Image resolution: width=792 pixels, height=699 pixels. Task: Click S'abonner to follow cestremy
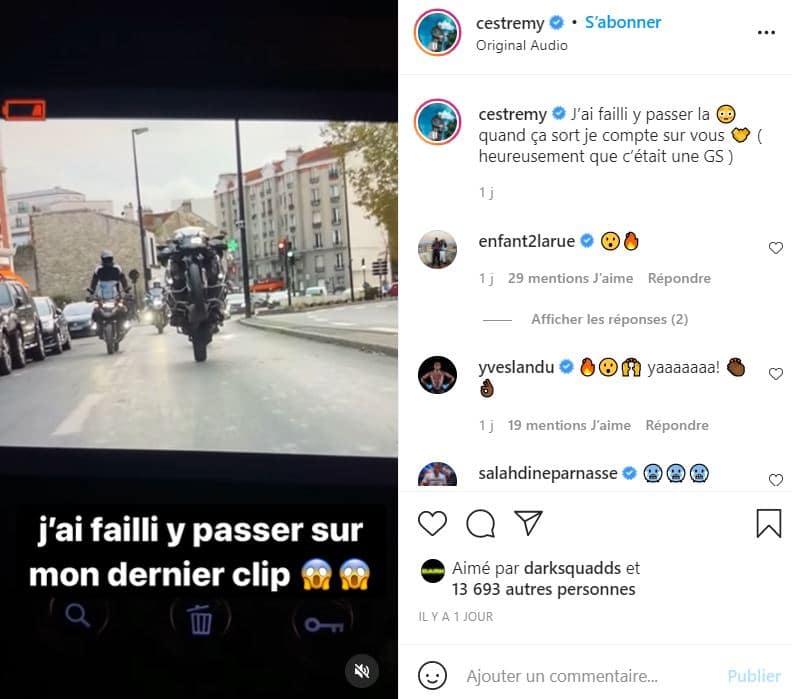623,22
